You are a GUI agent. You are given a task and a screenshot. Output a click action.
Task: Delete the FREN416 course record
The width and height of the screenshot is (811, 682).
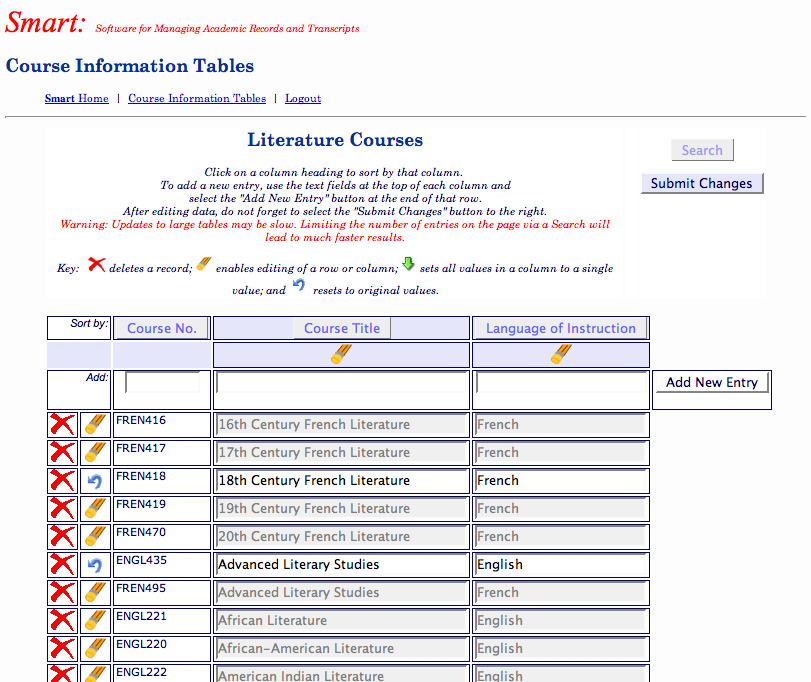click(63, 425)
